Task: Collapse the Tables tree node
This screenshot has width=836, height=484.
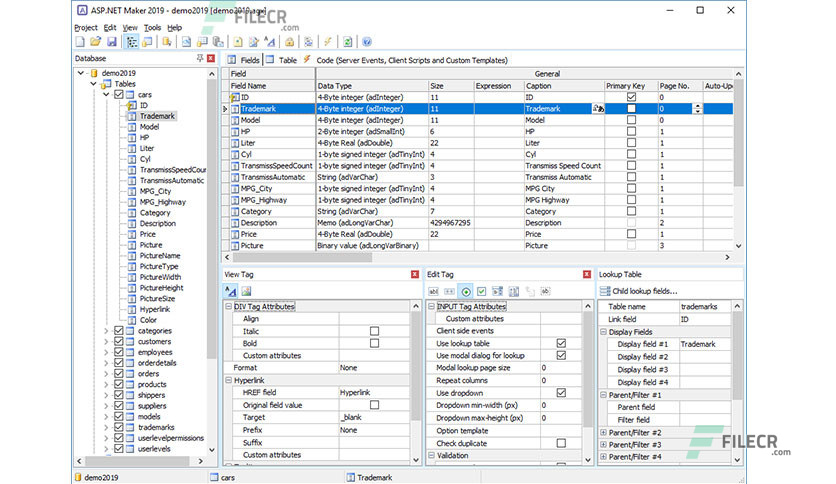Action: (x=93, y=84)
